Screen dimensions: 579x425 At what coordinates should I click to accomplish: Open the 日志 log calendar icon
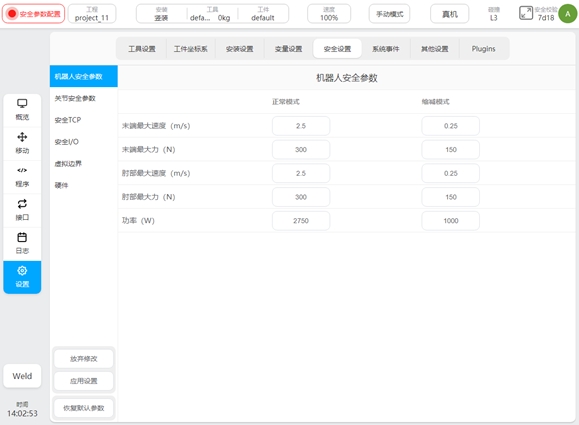click(x=22, y=237)
